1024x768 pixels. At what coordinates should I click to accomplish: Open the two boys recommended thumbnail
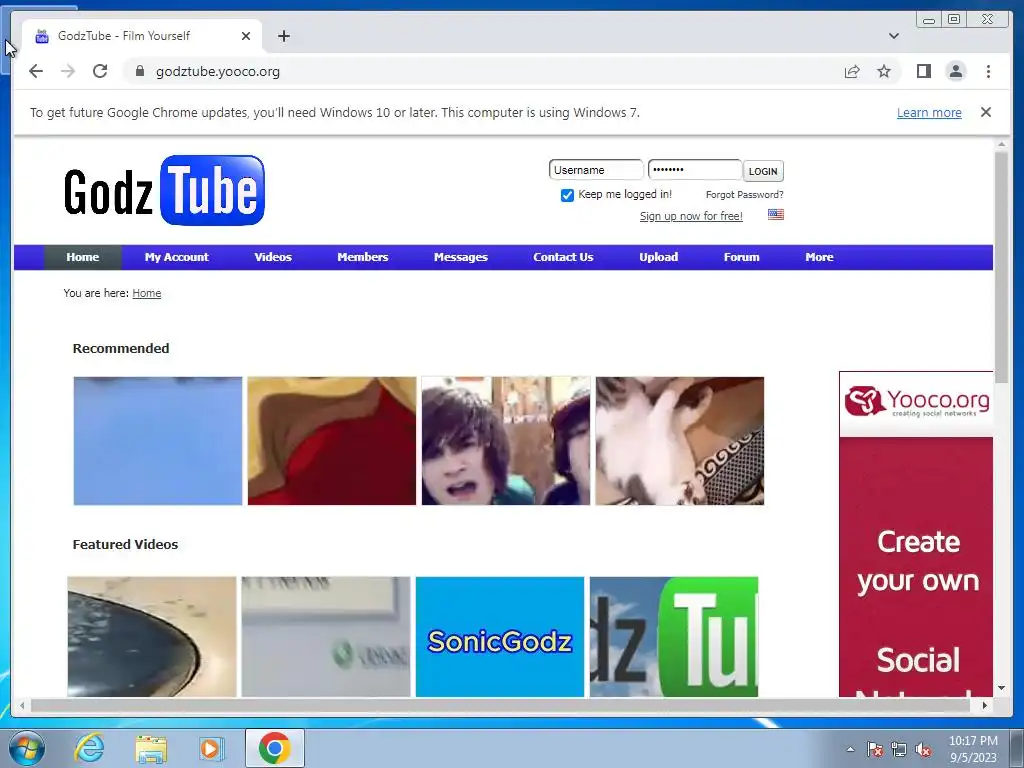point(505,441)
